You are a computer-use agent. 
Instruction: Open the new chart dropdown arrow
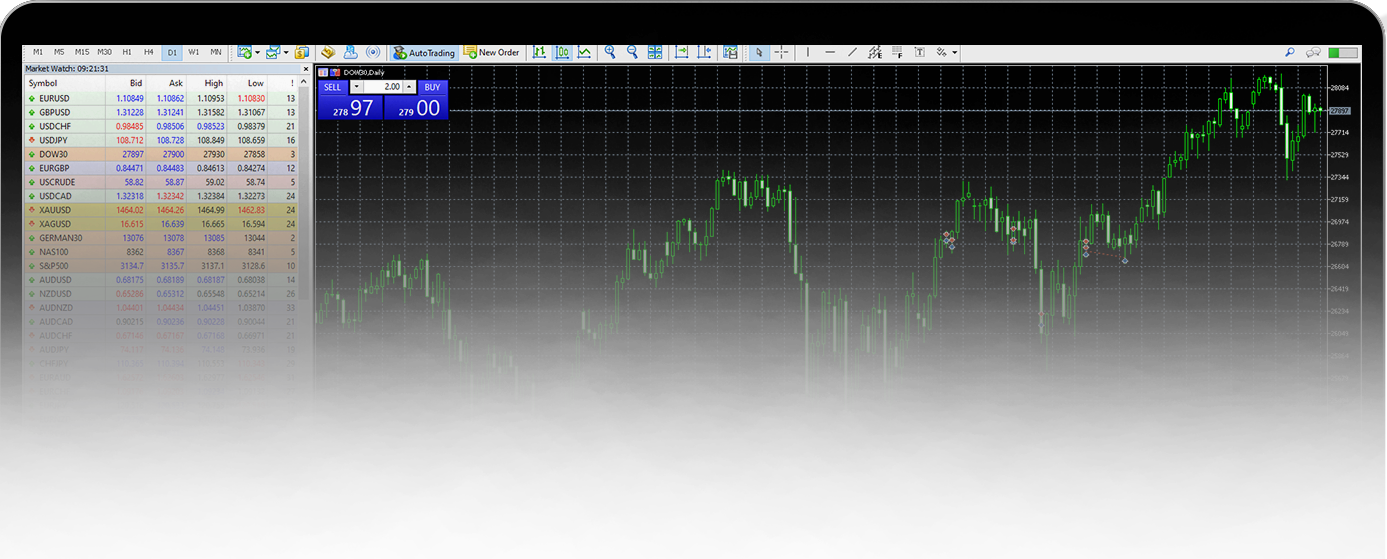(257, 52)
